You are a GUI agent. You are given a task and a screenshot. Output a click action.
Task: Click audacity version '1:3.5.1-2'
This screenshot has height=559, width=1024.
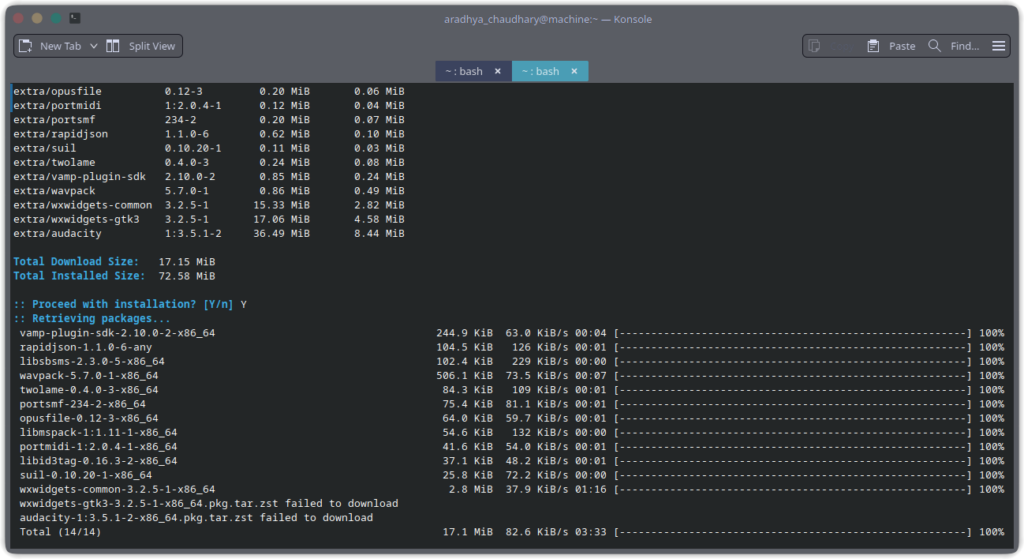click(193, 234)
